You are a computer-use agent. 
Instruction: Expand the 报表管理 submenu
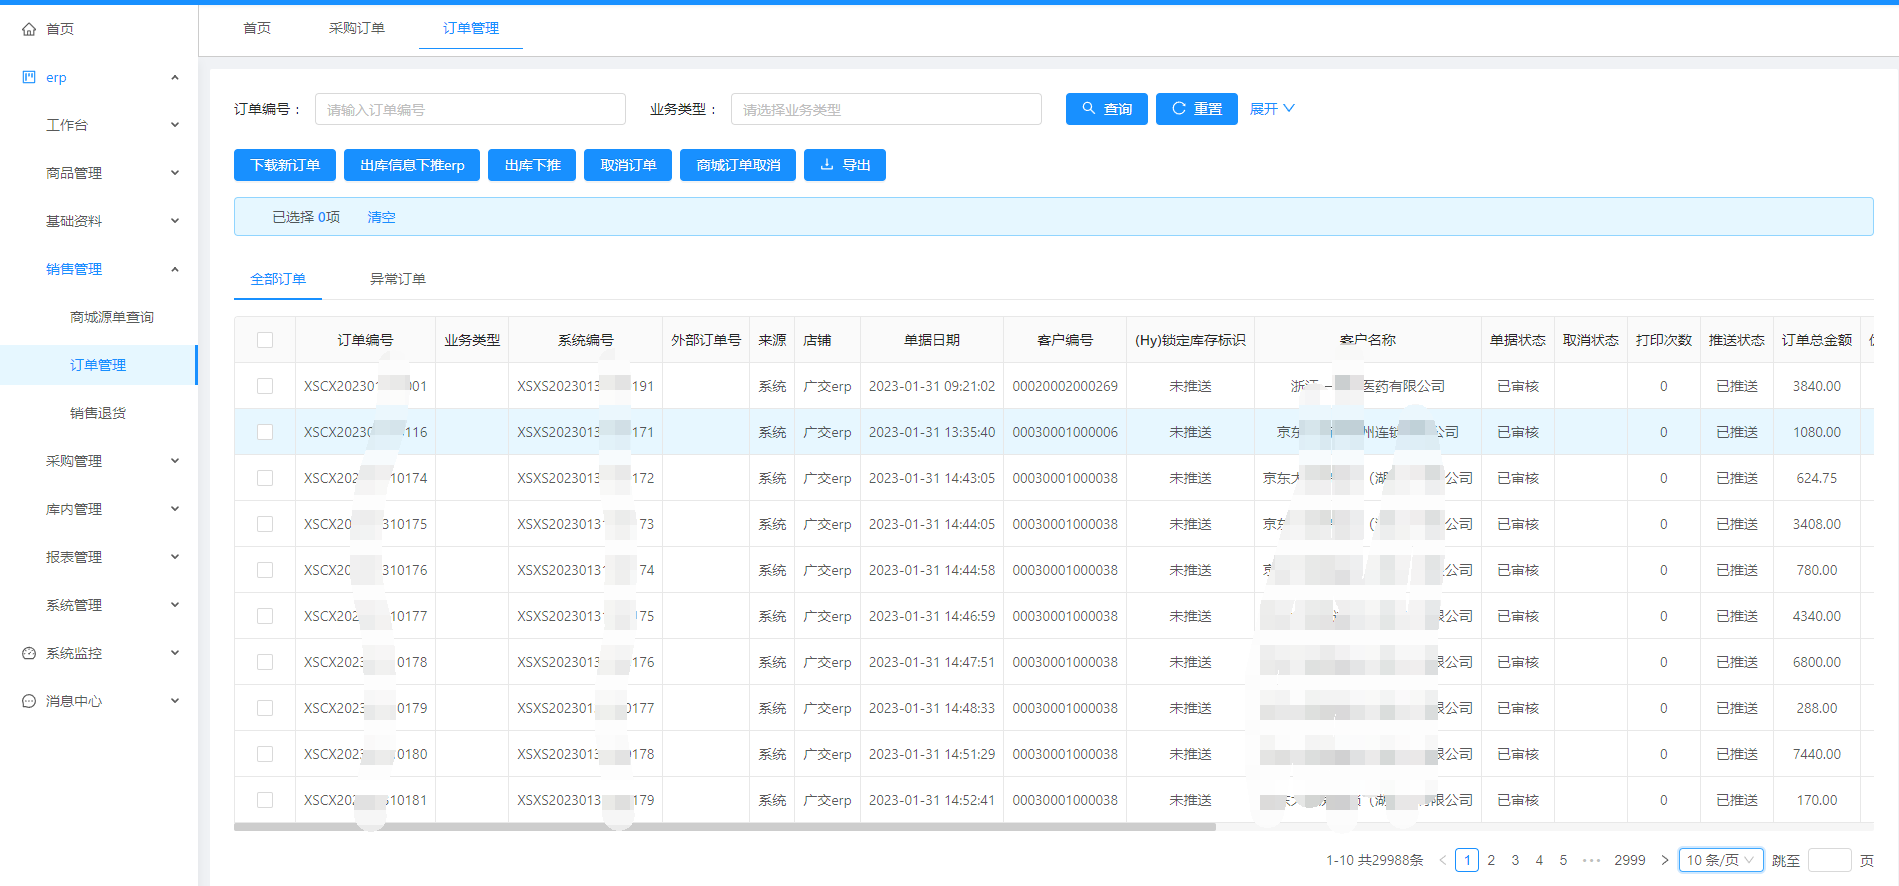175,557
